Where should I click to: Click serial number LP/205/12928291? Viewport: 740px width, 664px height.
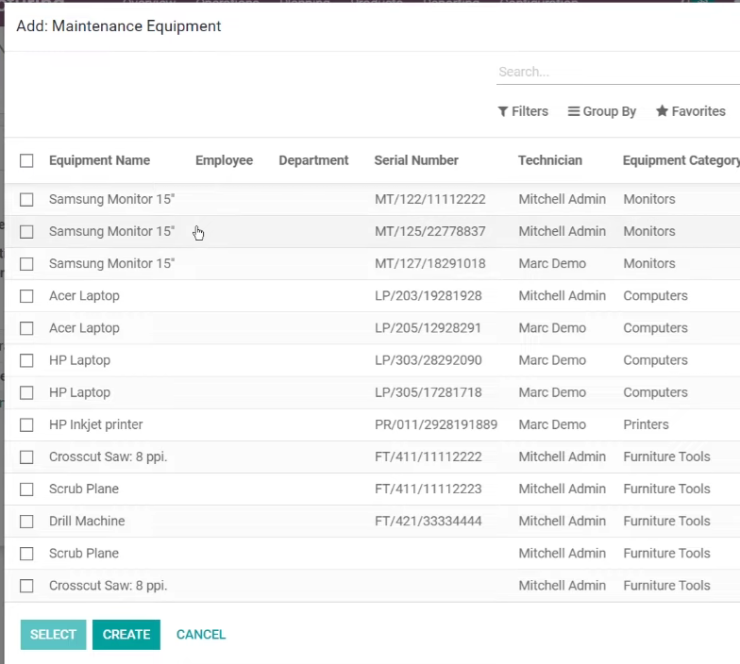428,328
